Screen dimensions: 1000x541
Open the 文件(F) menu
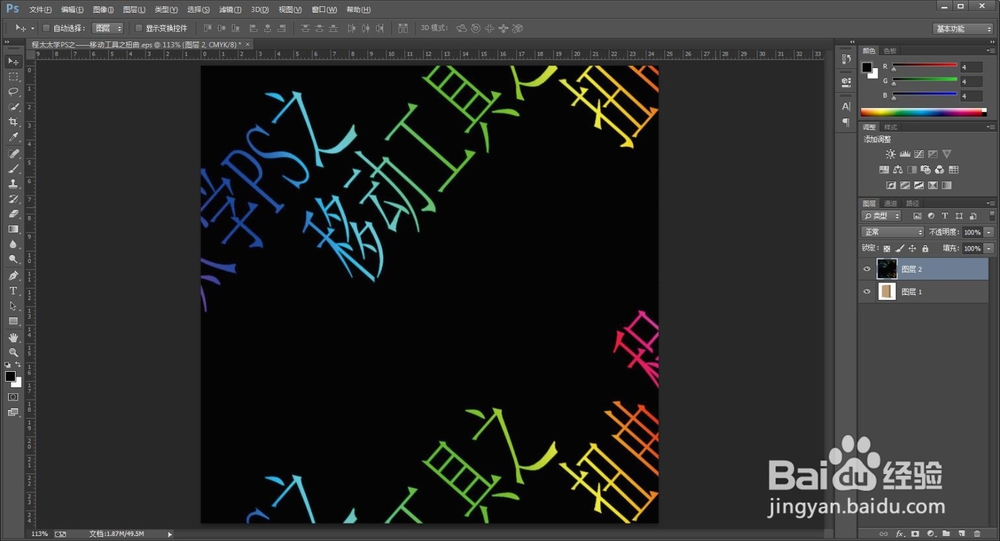[40, 10]
